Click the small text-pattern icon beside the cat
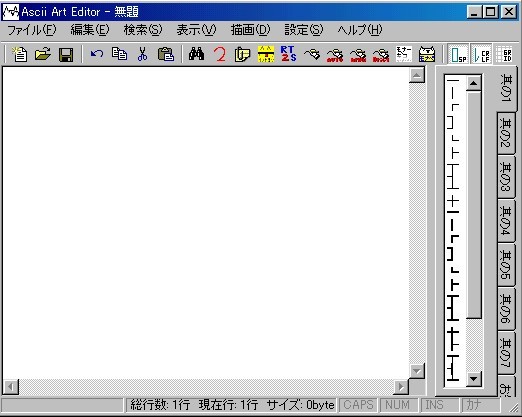The image size is (522, 417). 404,54
